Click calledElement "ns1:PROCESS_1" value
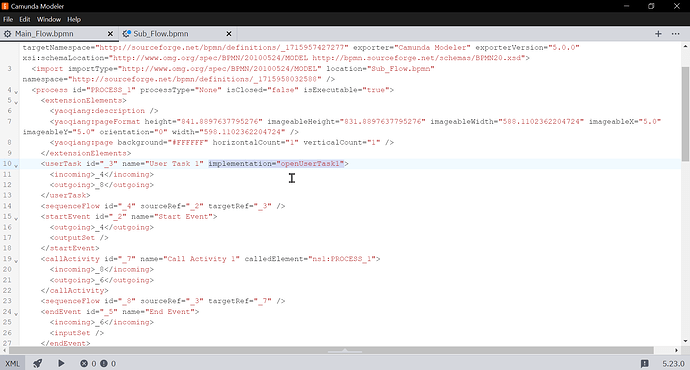 click(342, 259)
